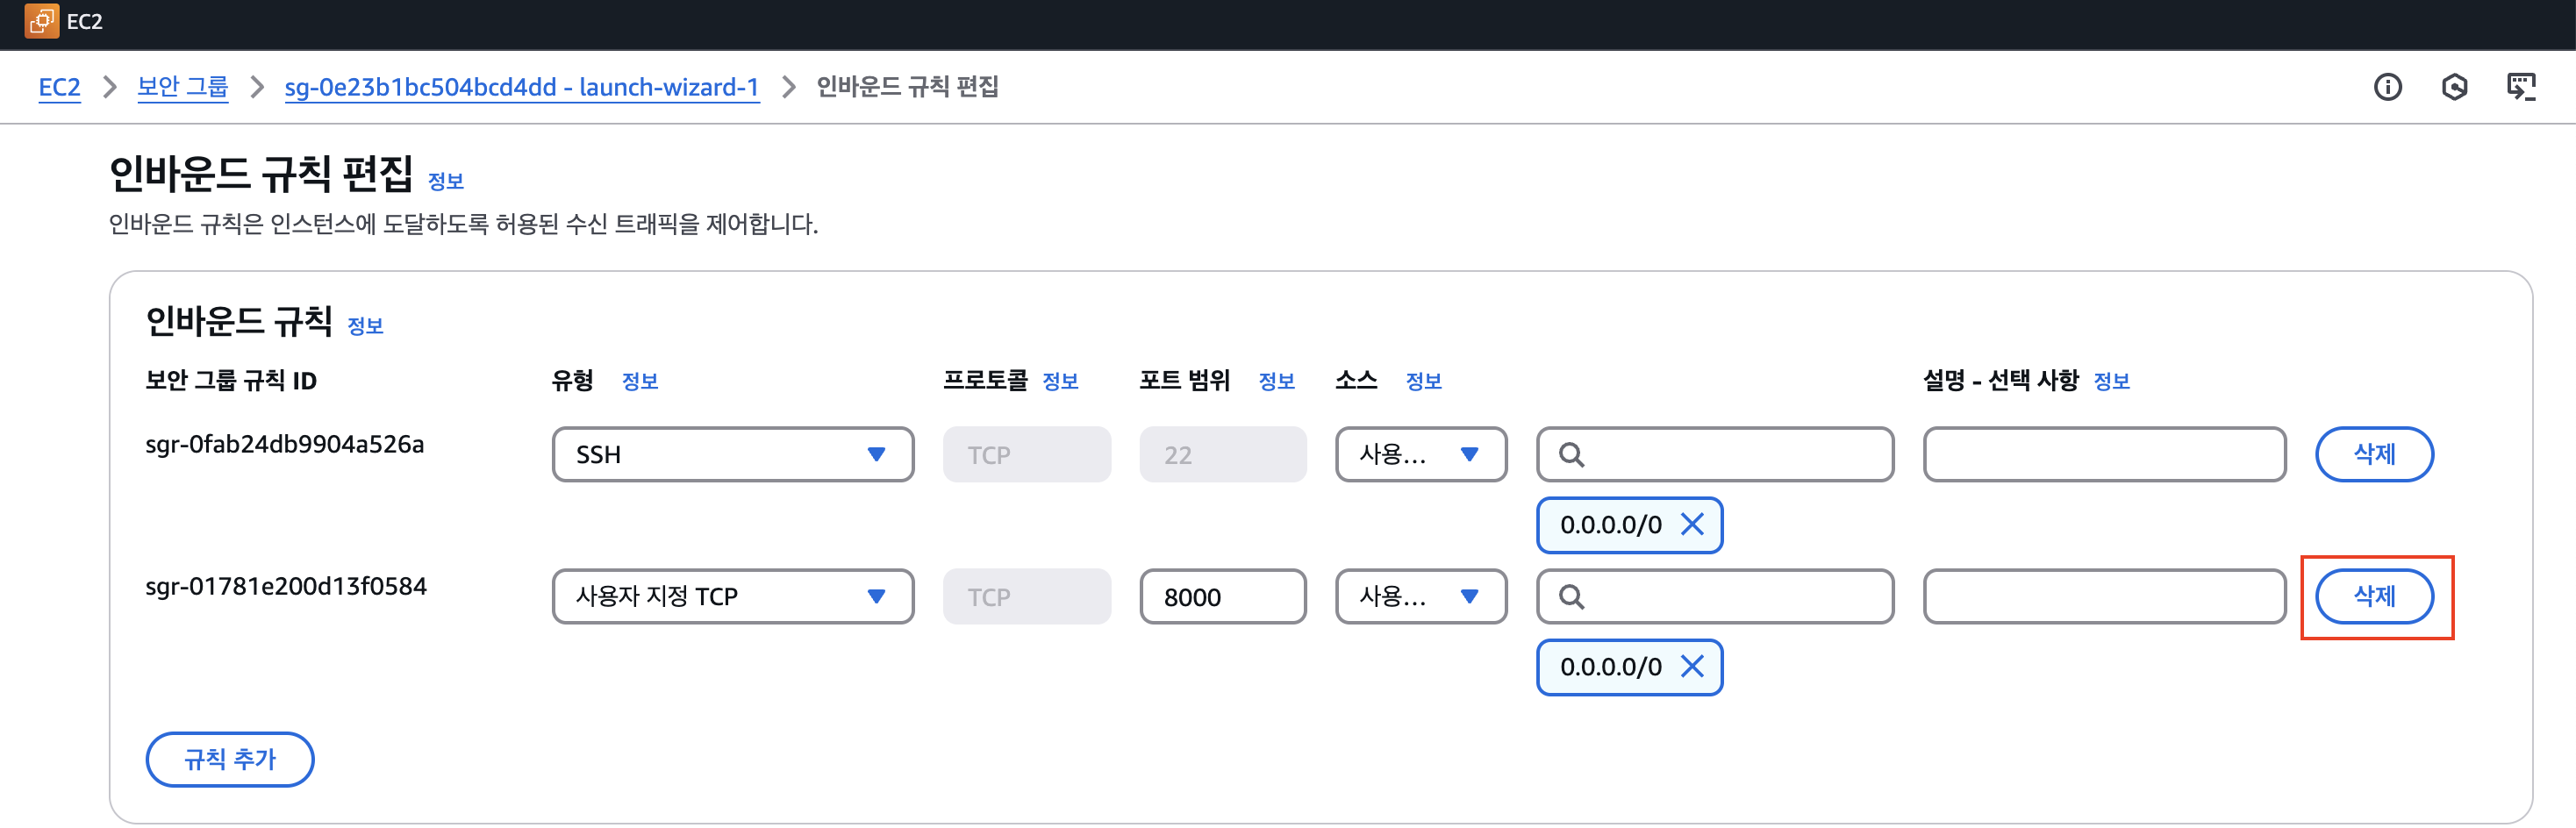Viewport: 2576px width, 828px height.
Task: Open the 사용자 지정 TCP type dropdown
Action: click(x=733, y=596)
